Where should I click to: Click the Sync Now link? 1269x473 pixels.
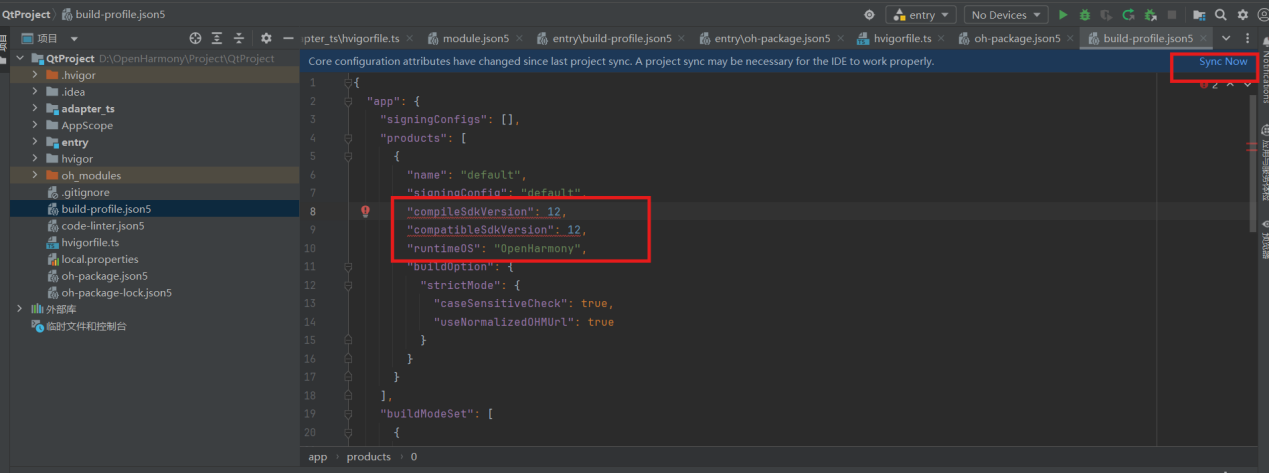[x=1223, y=62]
